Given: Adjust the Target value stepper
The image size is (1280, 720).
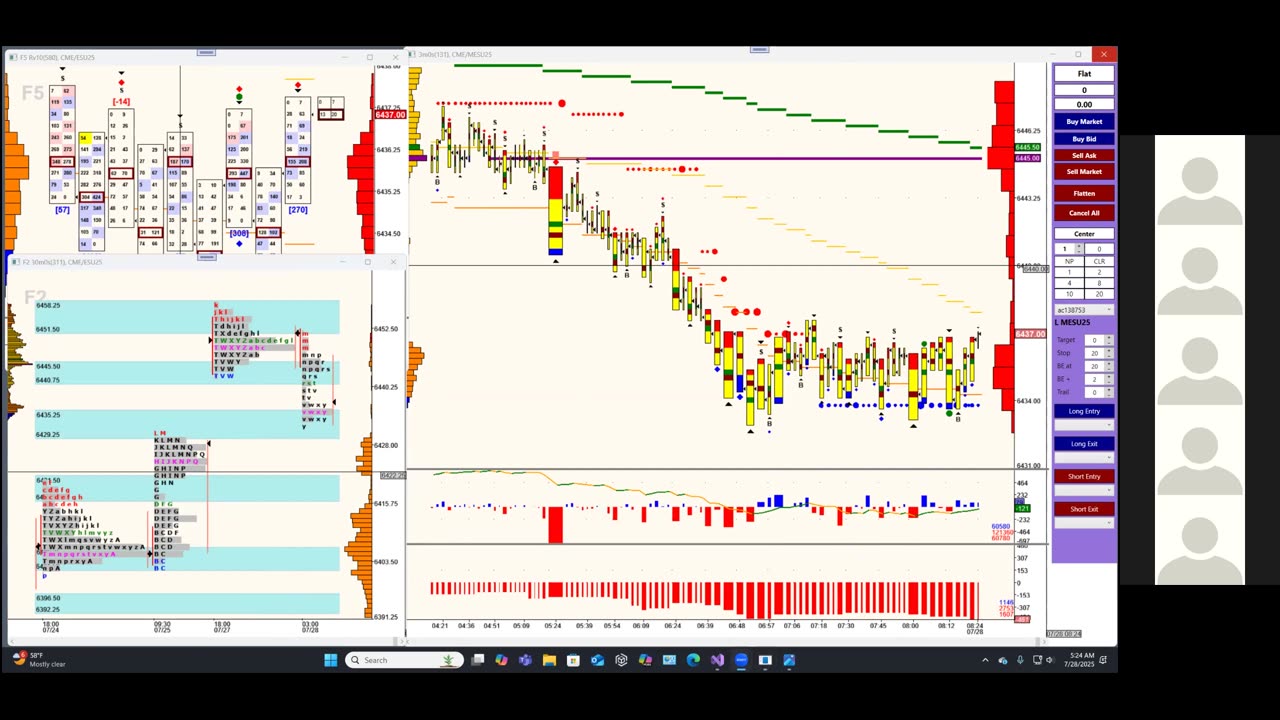Looking at the screenshot, I should pyautogui.click(x=1109, y=340).
